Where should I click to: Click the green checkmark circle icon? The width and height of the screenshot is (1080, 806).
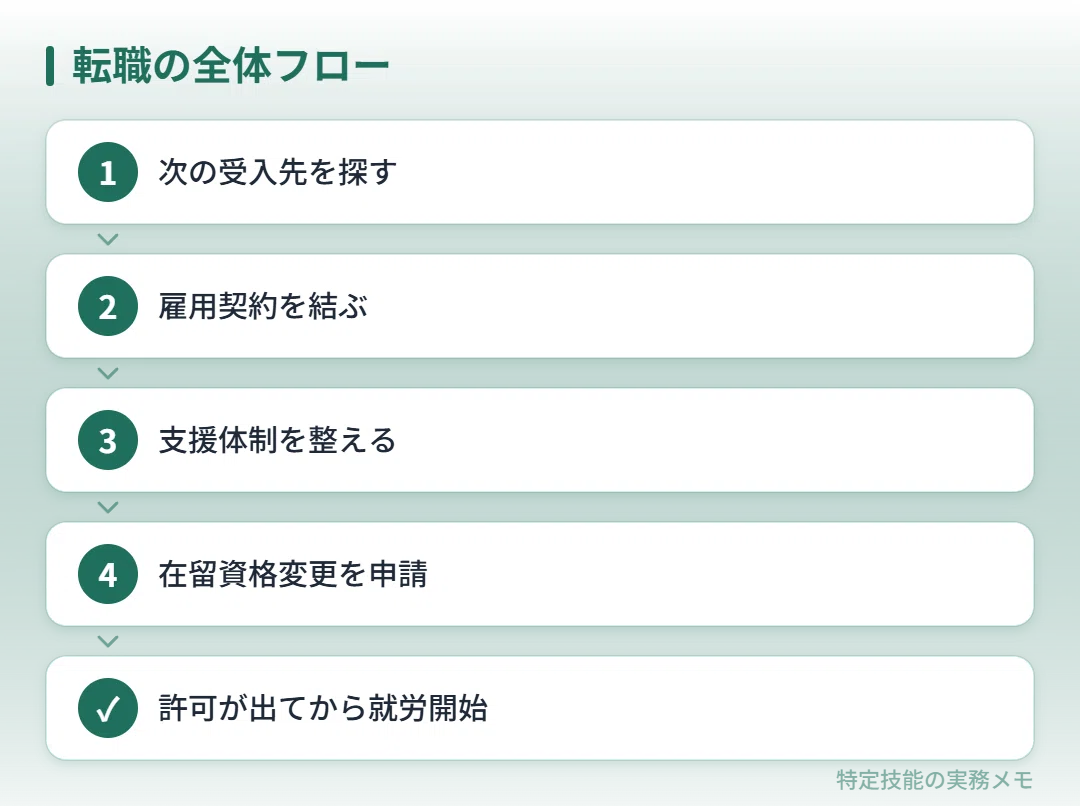[x=108, y=708]
